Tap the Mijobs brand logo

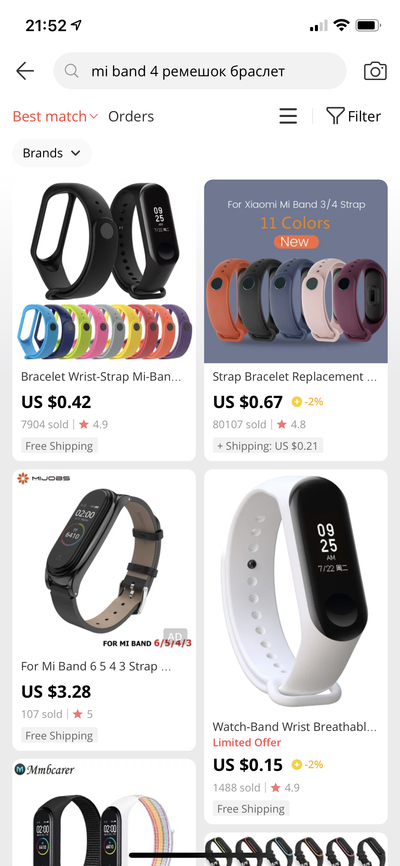pyautogui.click(x=43, y=478)
